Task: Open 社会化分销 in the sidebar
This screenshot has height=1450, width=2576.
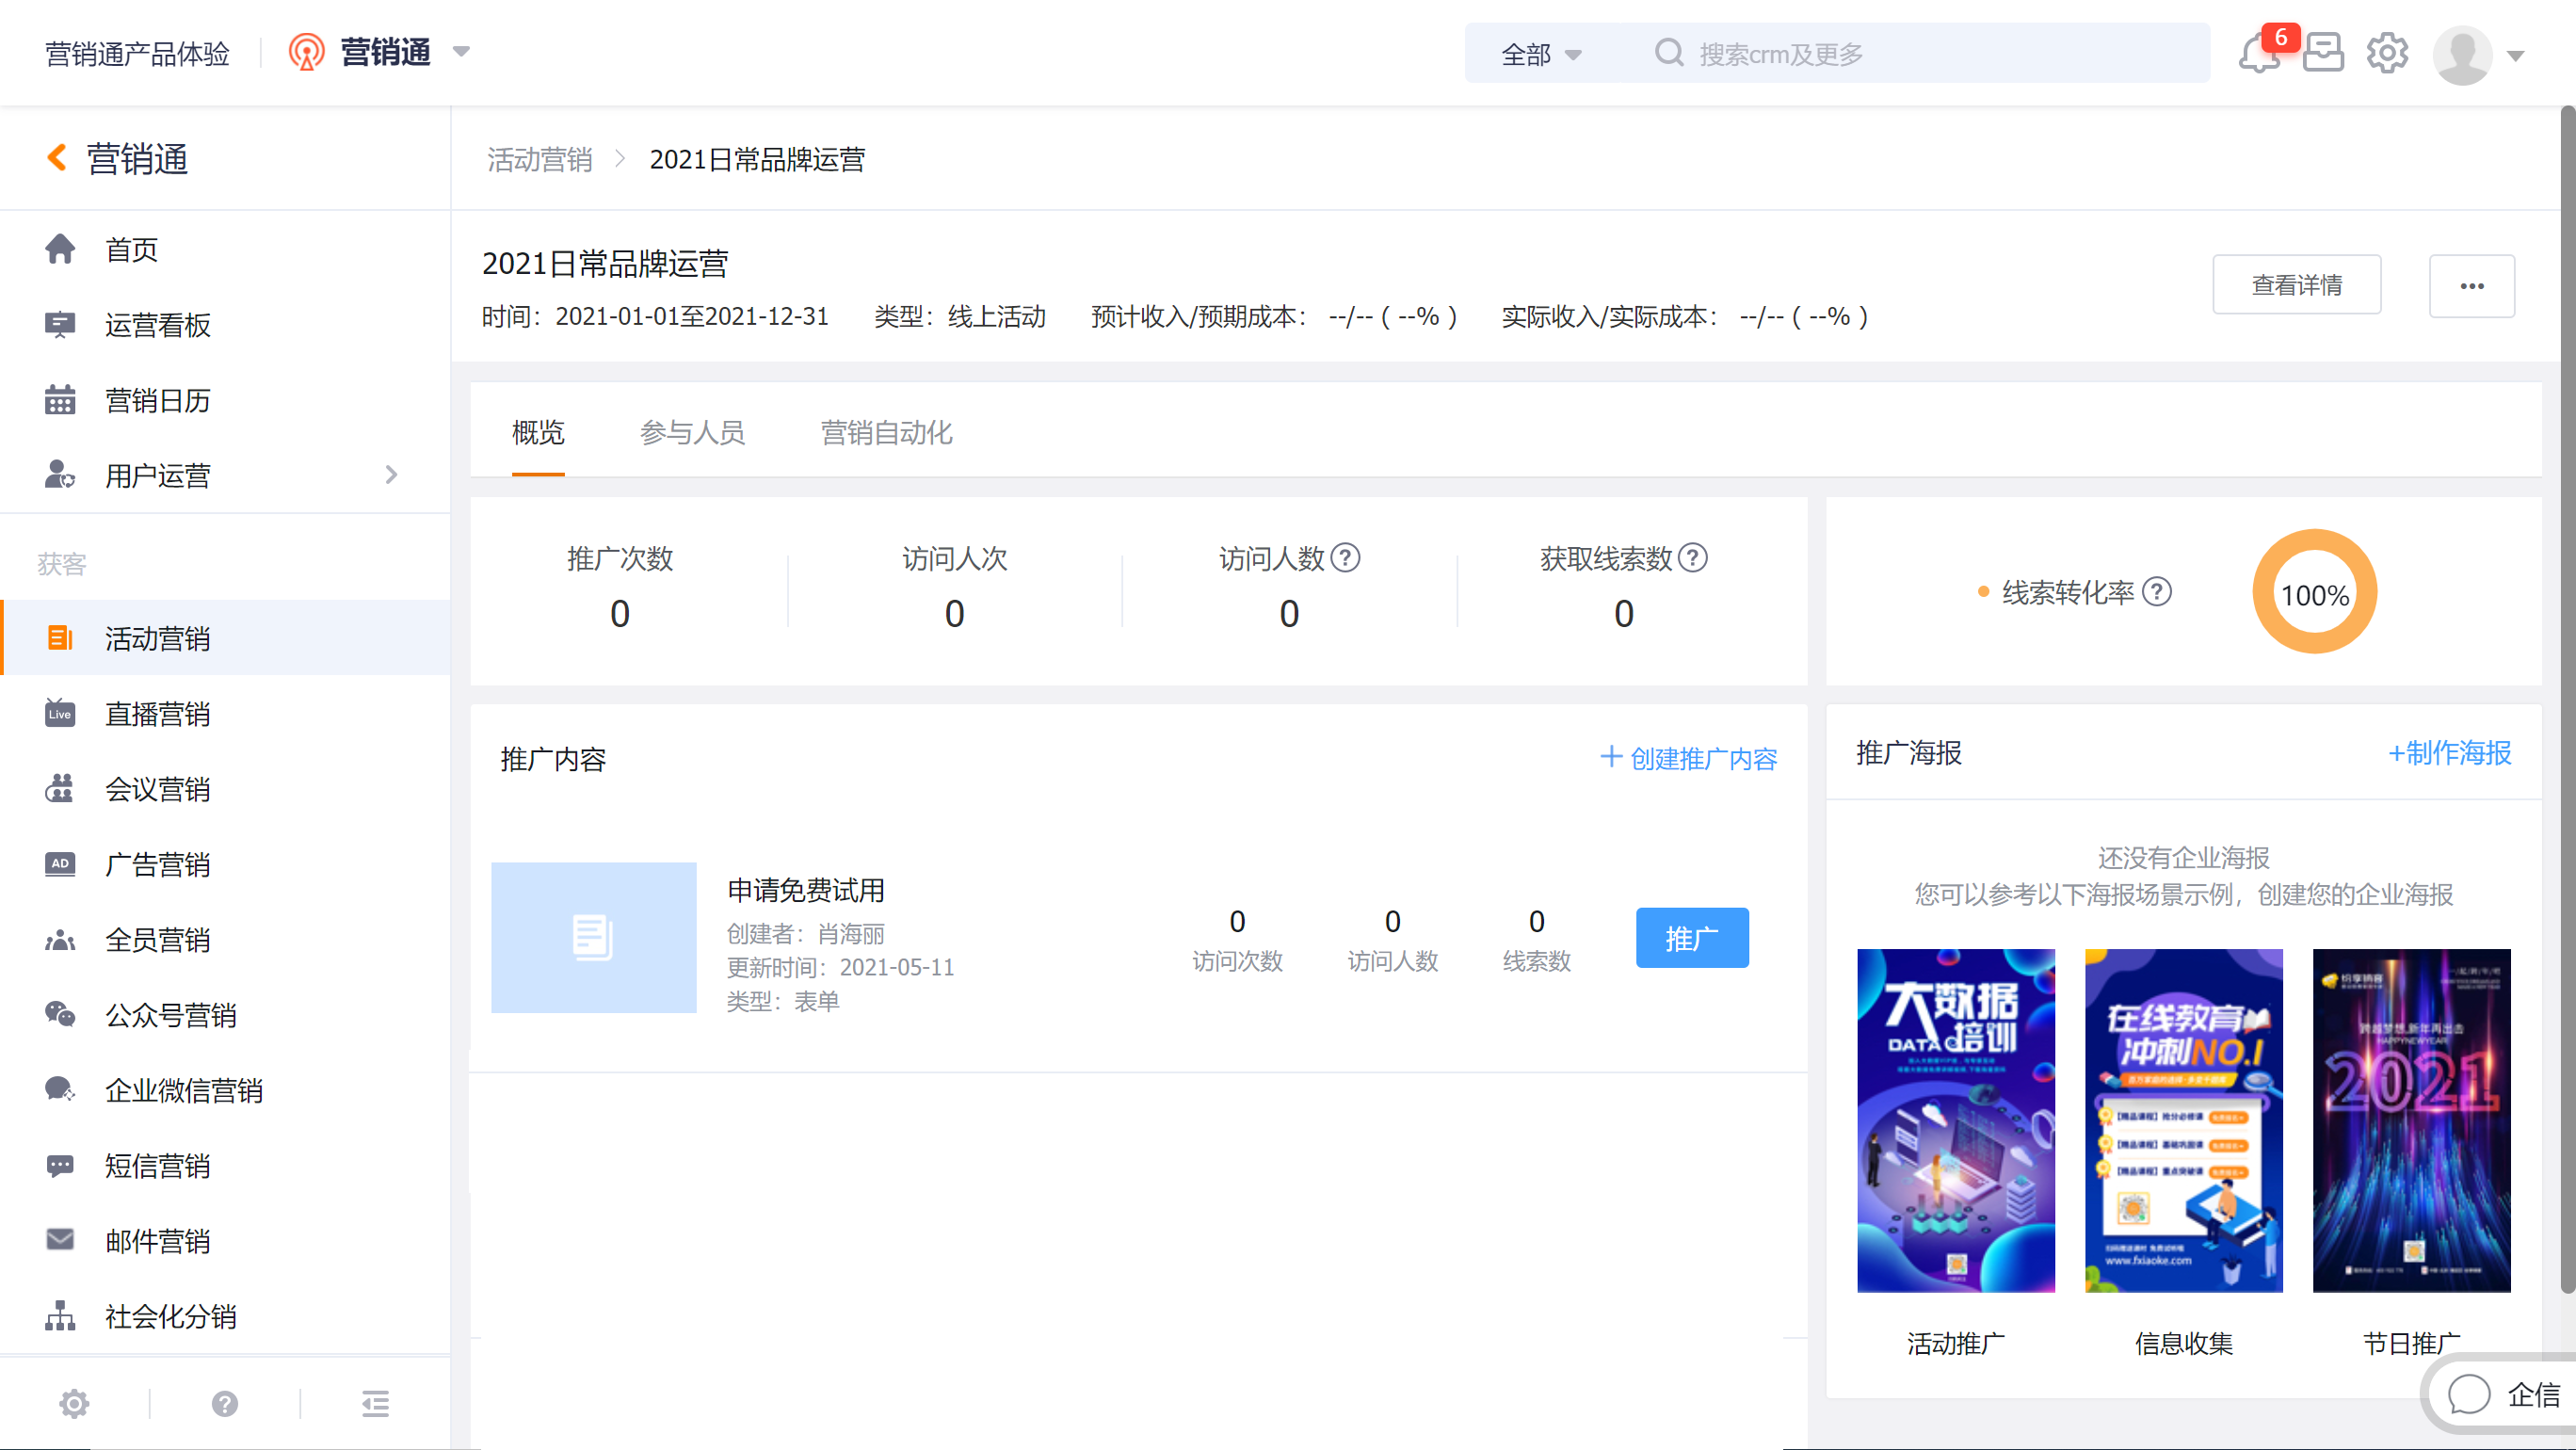Action: click(226, 1316)
